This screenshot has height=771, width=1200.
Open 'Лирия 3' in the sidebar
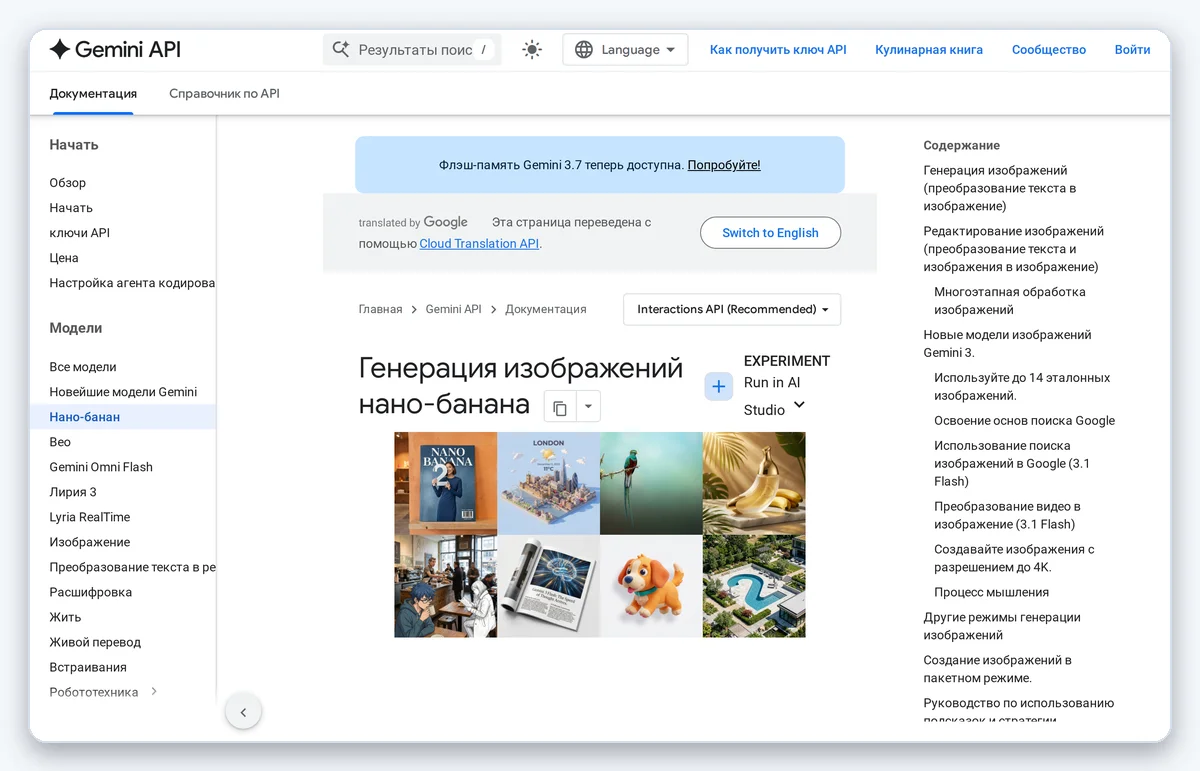pyautogui.click(x=73, y=492)
